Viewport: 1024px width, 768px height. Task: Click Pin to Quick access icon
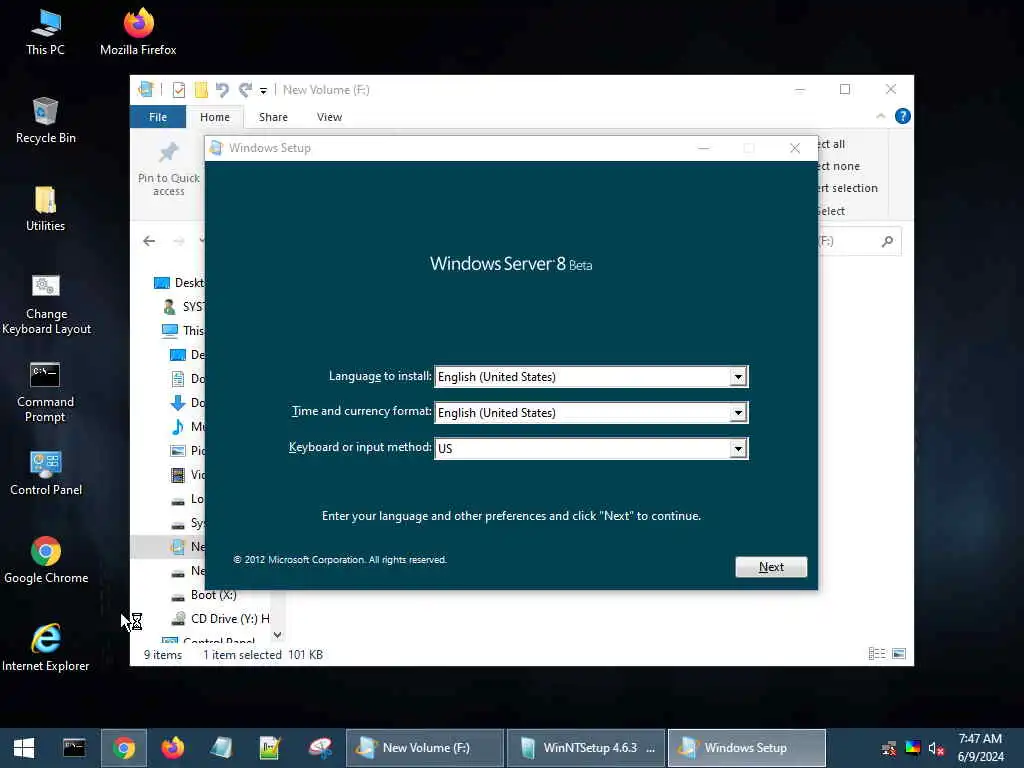coord(168,168)
